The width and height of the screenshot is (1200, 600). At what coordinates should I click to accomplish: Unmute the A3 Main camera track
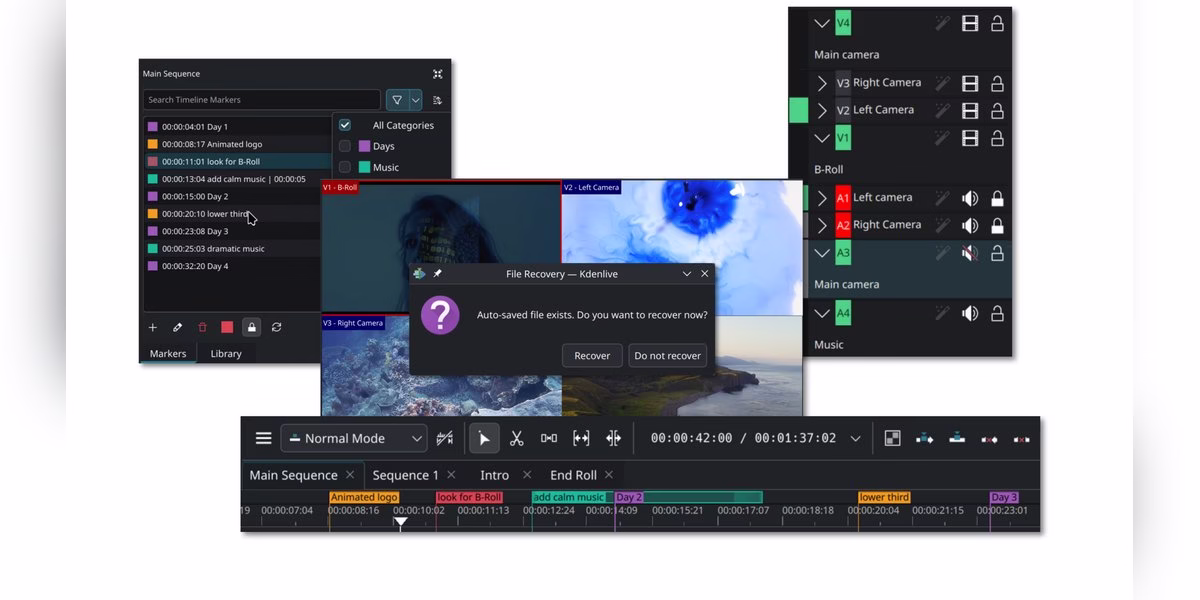(x=970, y=253)
